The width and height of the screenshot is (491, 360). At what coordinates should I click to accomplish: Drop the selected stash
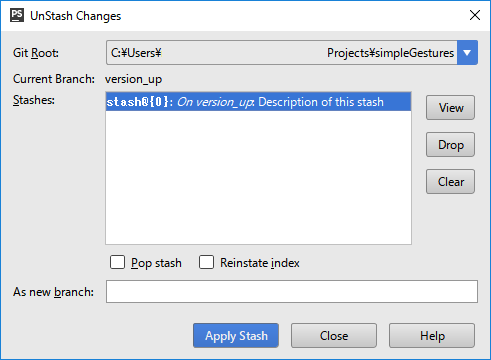pos(450,145)
